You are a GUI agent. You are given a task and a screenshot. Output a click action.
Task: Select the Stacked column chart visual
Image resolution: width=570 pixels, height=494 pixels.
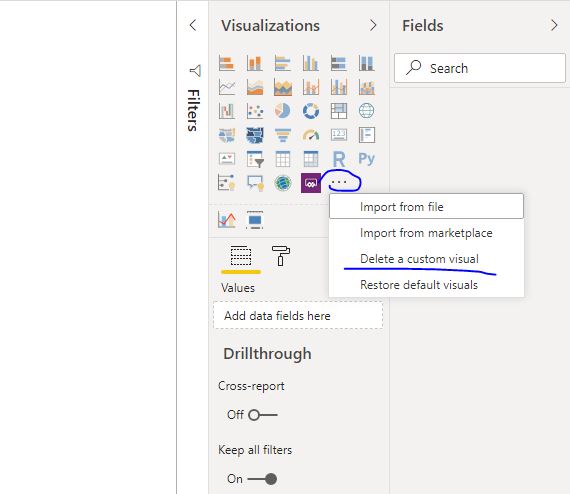[254, 63]
